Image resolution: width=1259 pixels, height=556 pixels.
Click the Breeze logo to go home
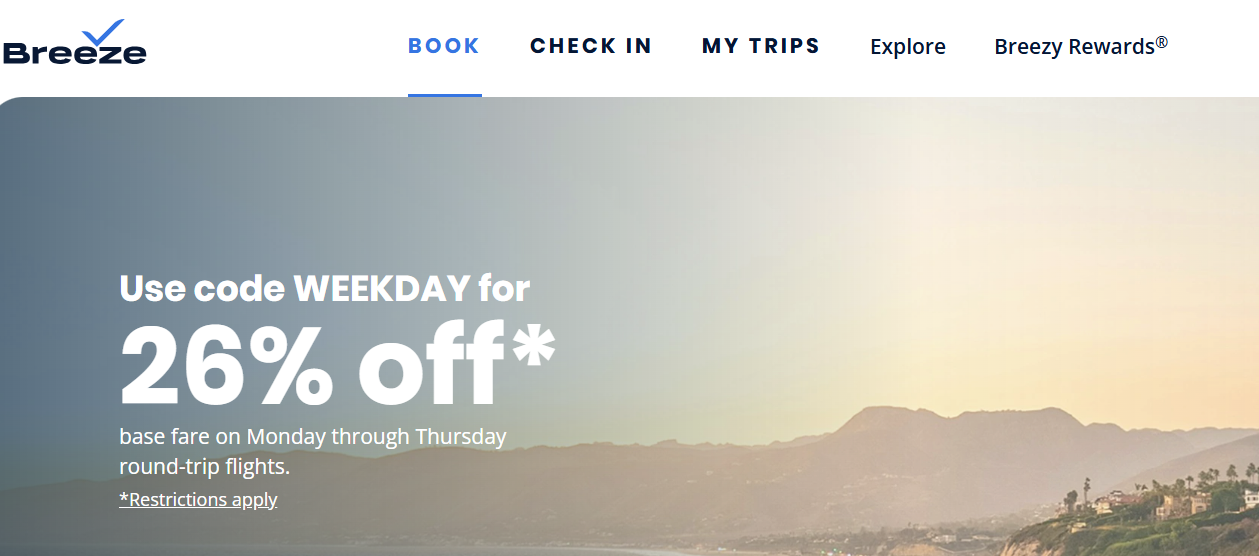[x=75, y=50]
